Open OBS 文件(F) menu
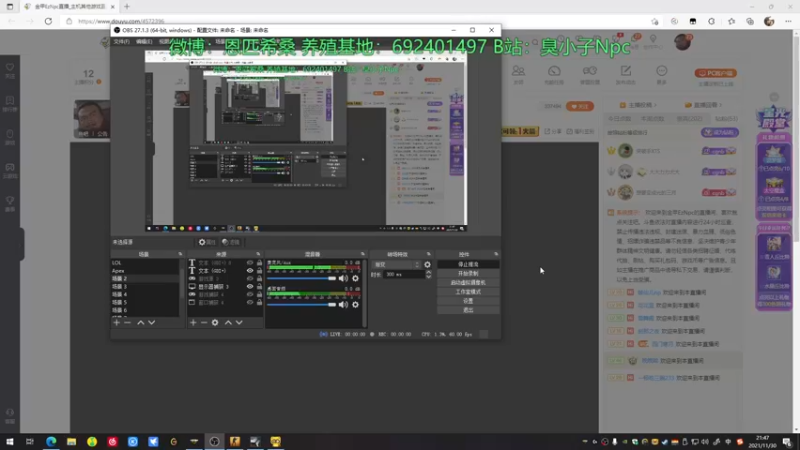Screen dimensions: 800x450 click(x=121, y=41)
